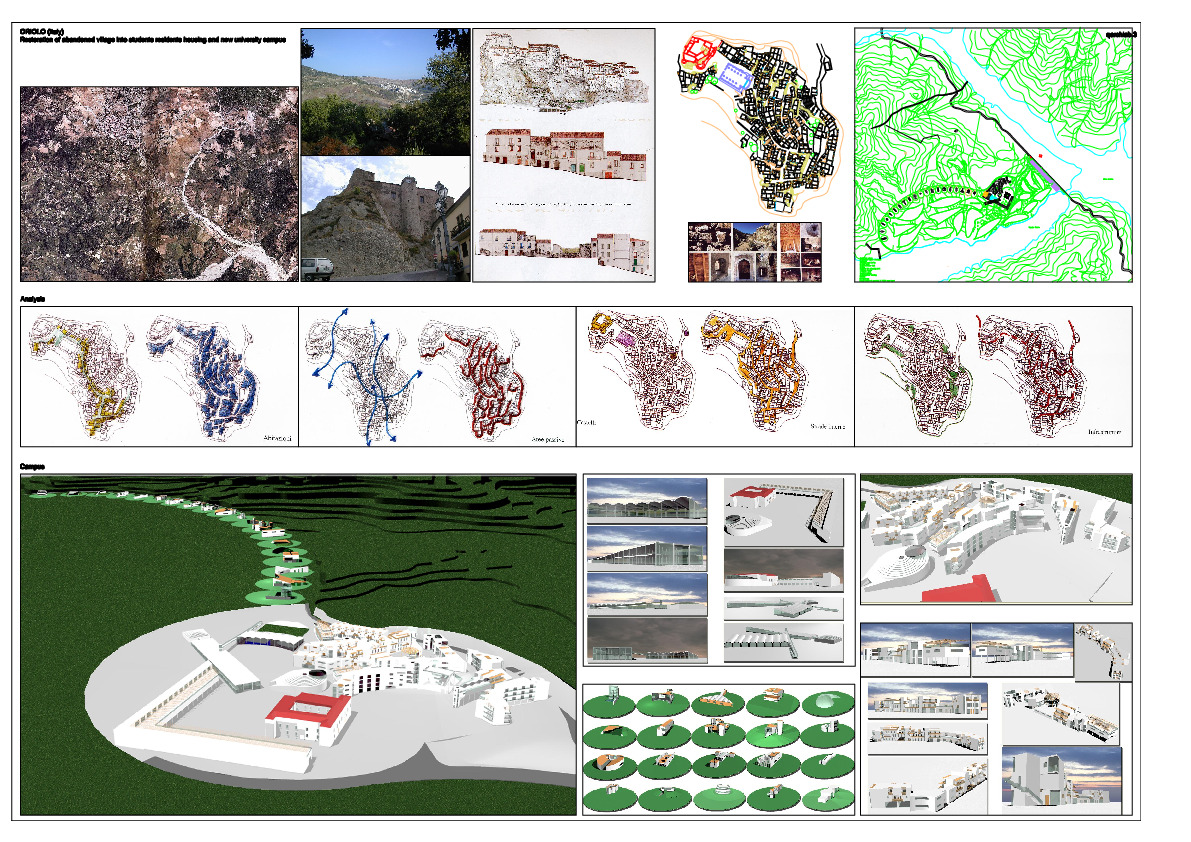Open the collage of doorway detail photos
1191x842 pixels.
coord(754,252)
